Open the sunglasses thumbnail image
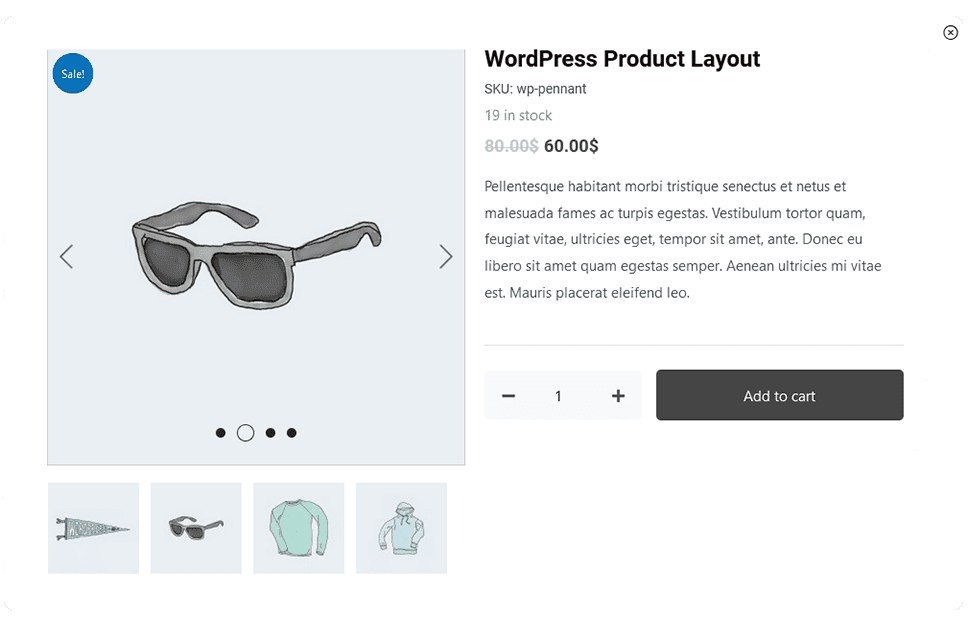The width and height of the screenshot is (968, 627). 196,528
